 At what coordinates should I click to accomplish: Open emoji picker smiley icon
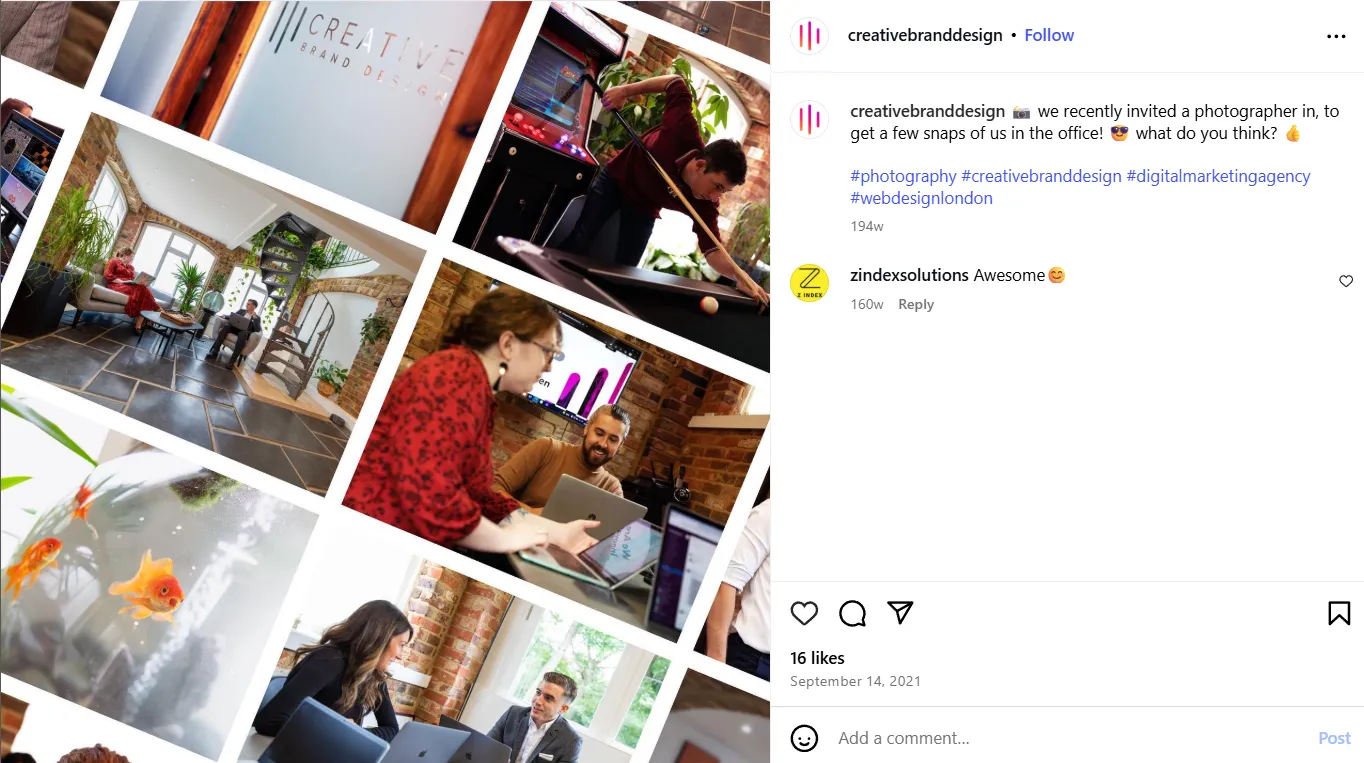coord(804,738)
